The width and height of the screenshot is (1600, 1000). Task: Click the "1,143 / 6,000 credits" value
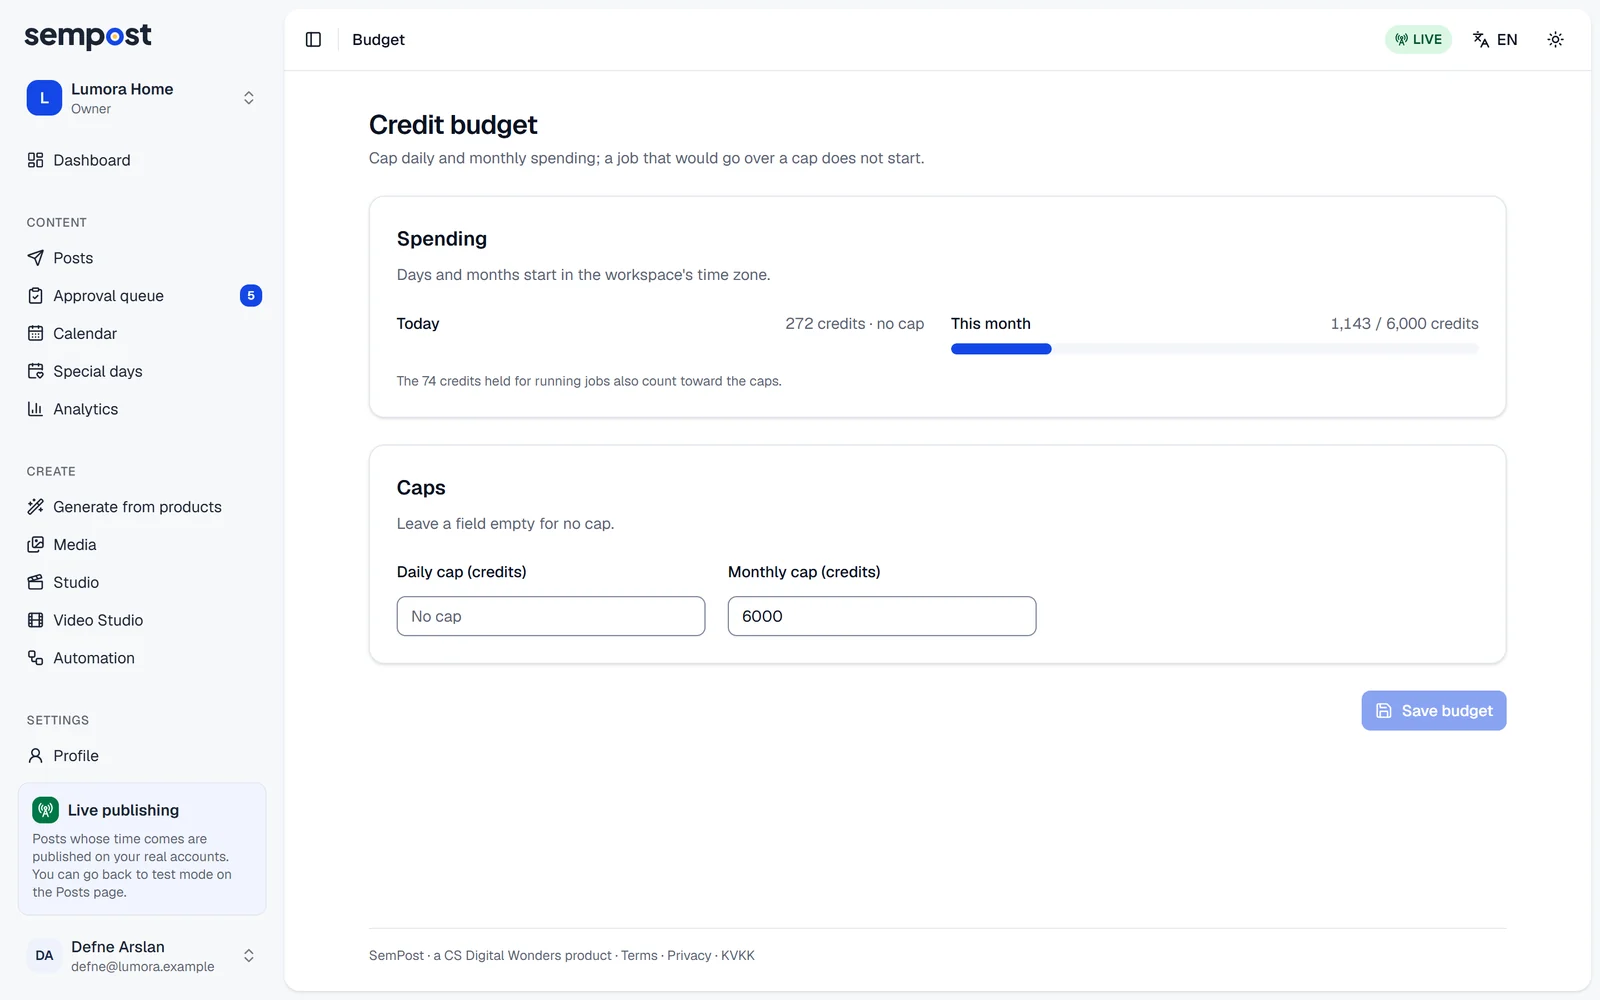coord(1404,324)
